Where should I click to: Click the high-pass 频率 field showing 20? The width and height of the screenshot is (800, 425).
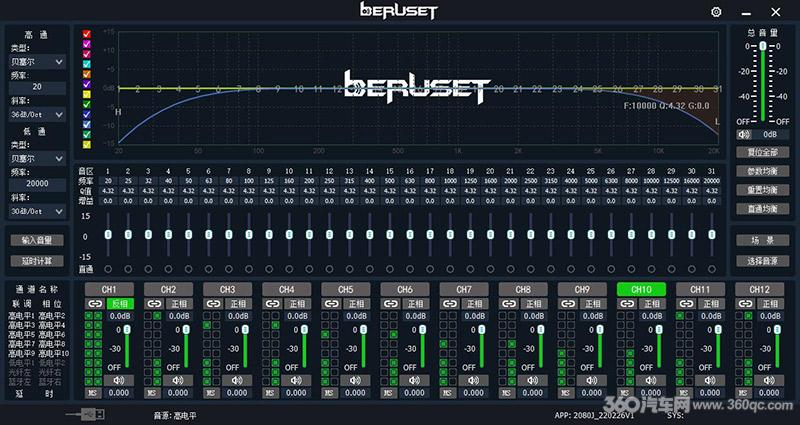click(x=37, y=87)
